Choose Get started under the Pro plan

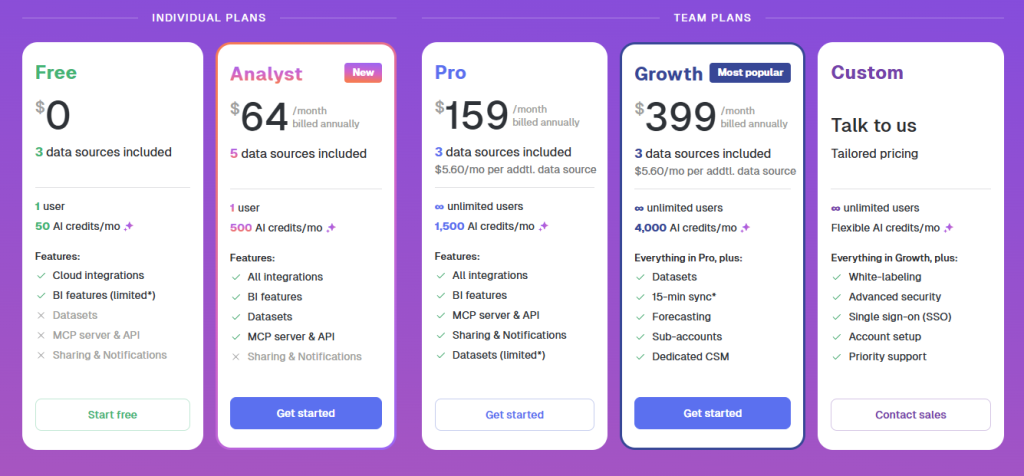515,415
